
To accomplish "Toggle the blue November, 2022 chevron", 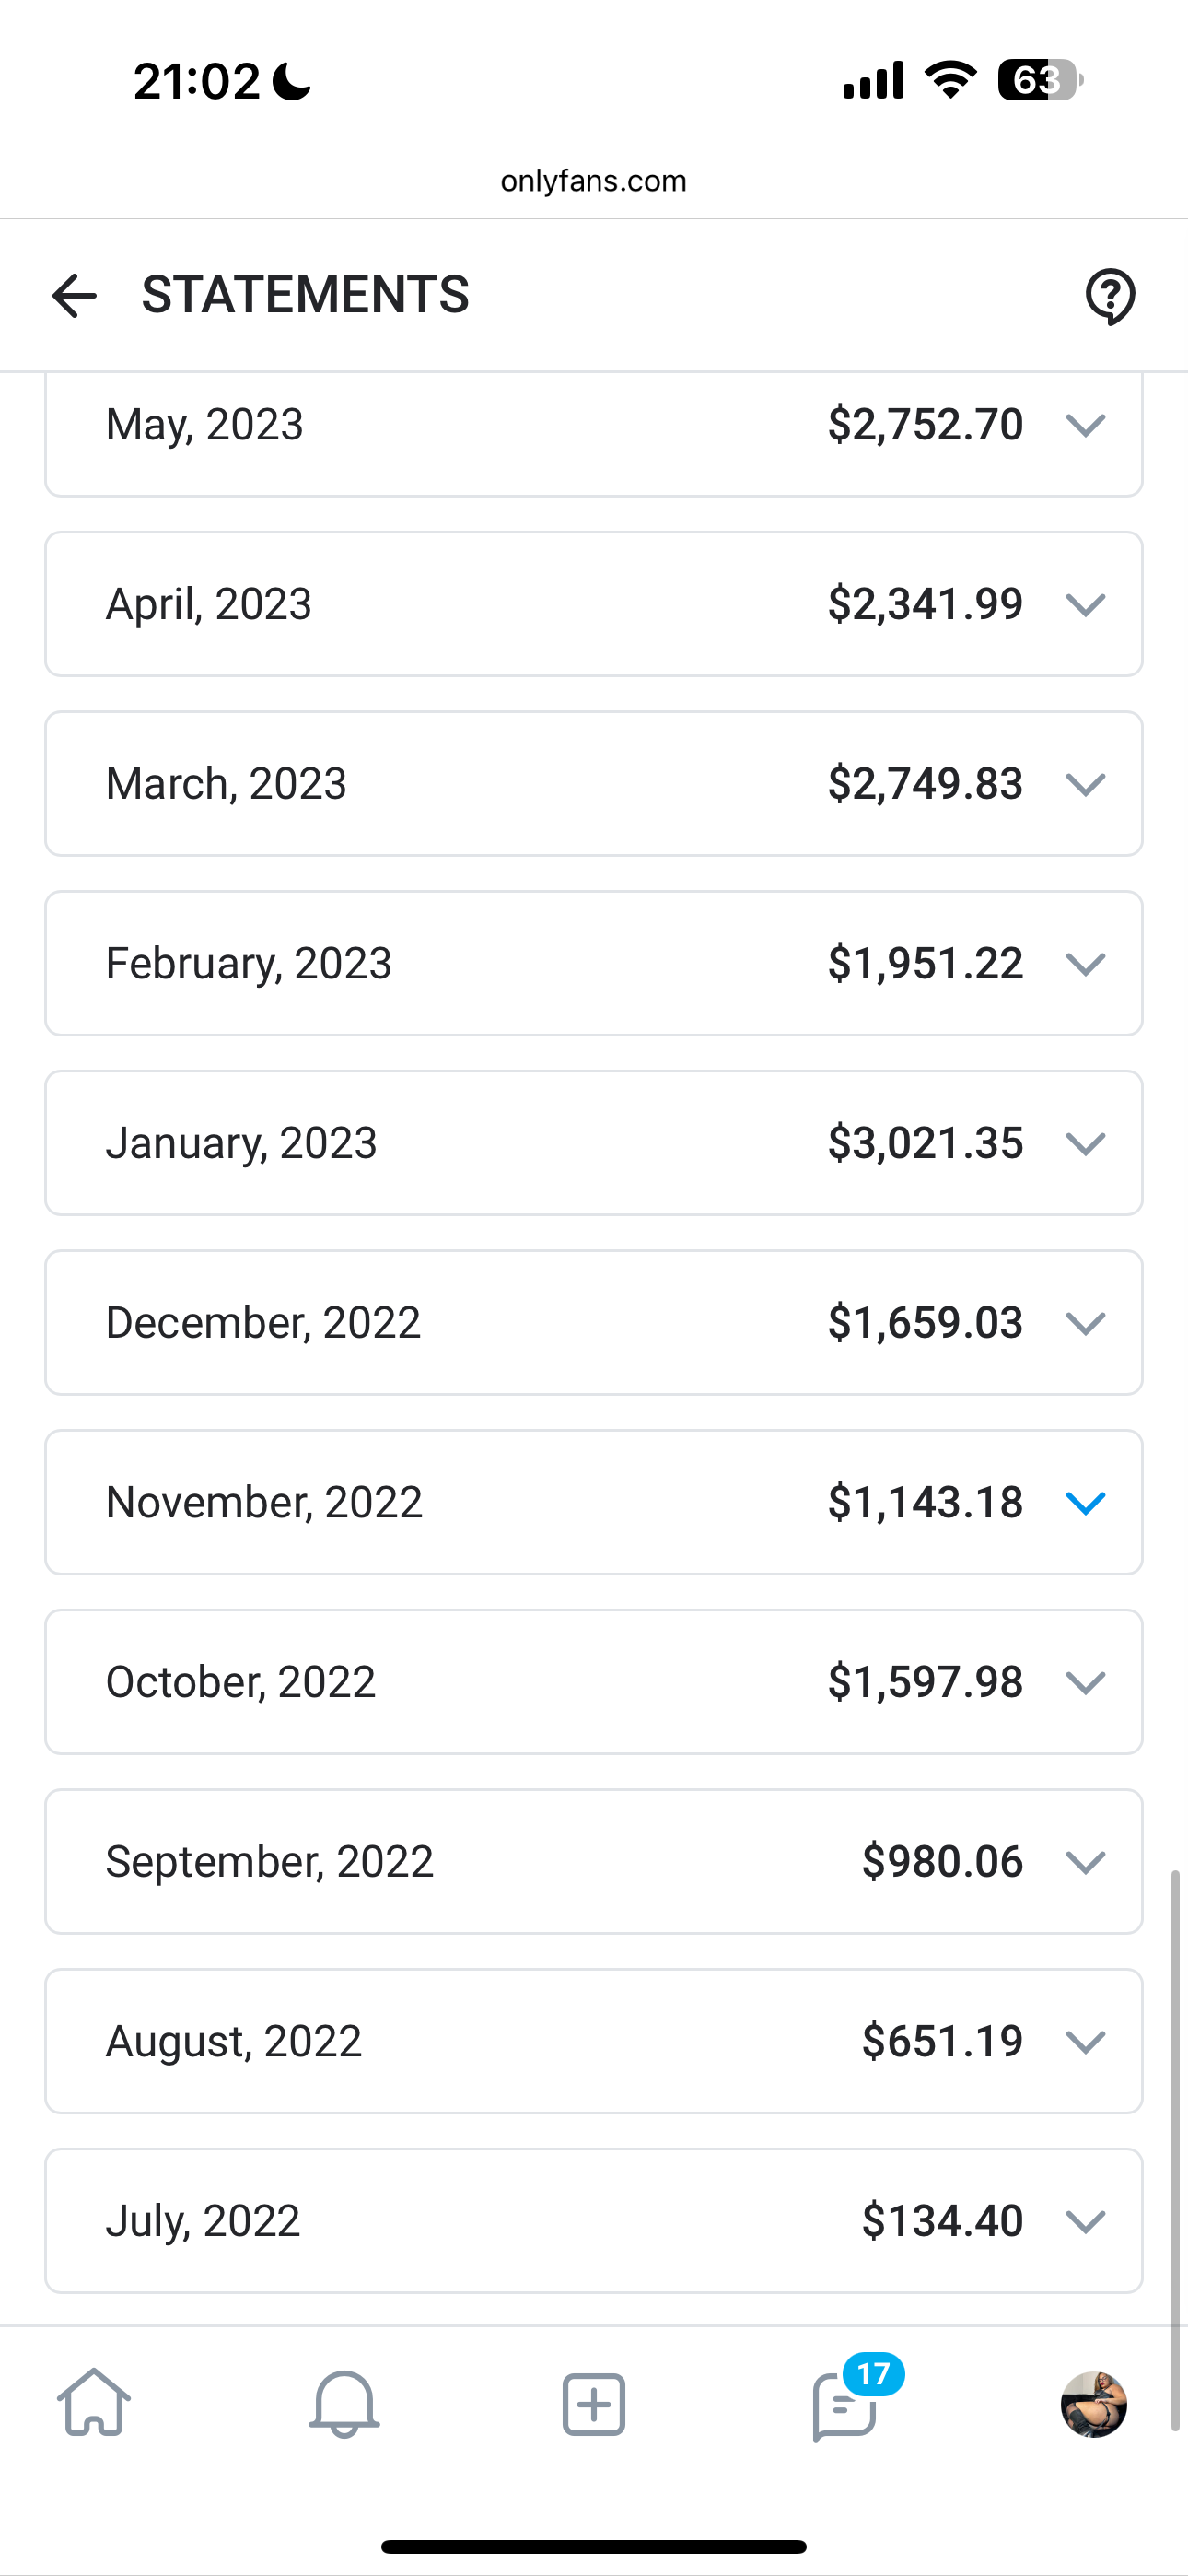I will [x=1085, y=1502].
